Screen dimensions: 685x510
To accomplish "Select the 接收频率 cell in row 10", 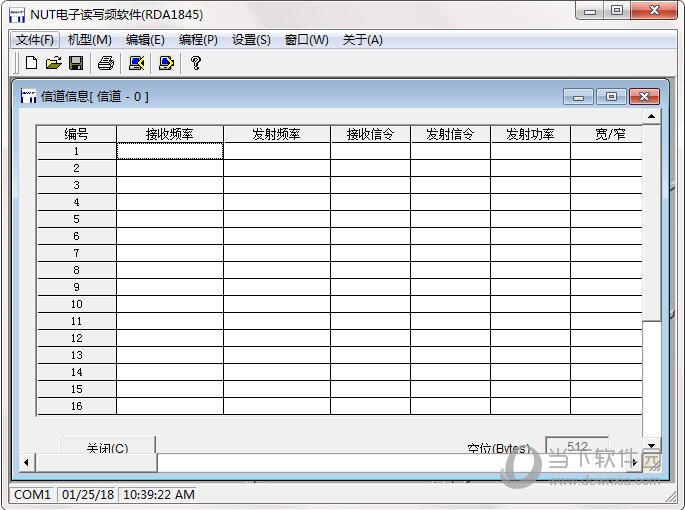I will [170, 304].
